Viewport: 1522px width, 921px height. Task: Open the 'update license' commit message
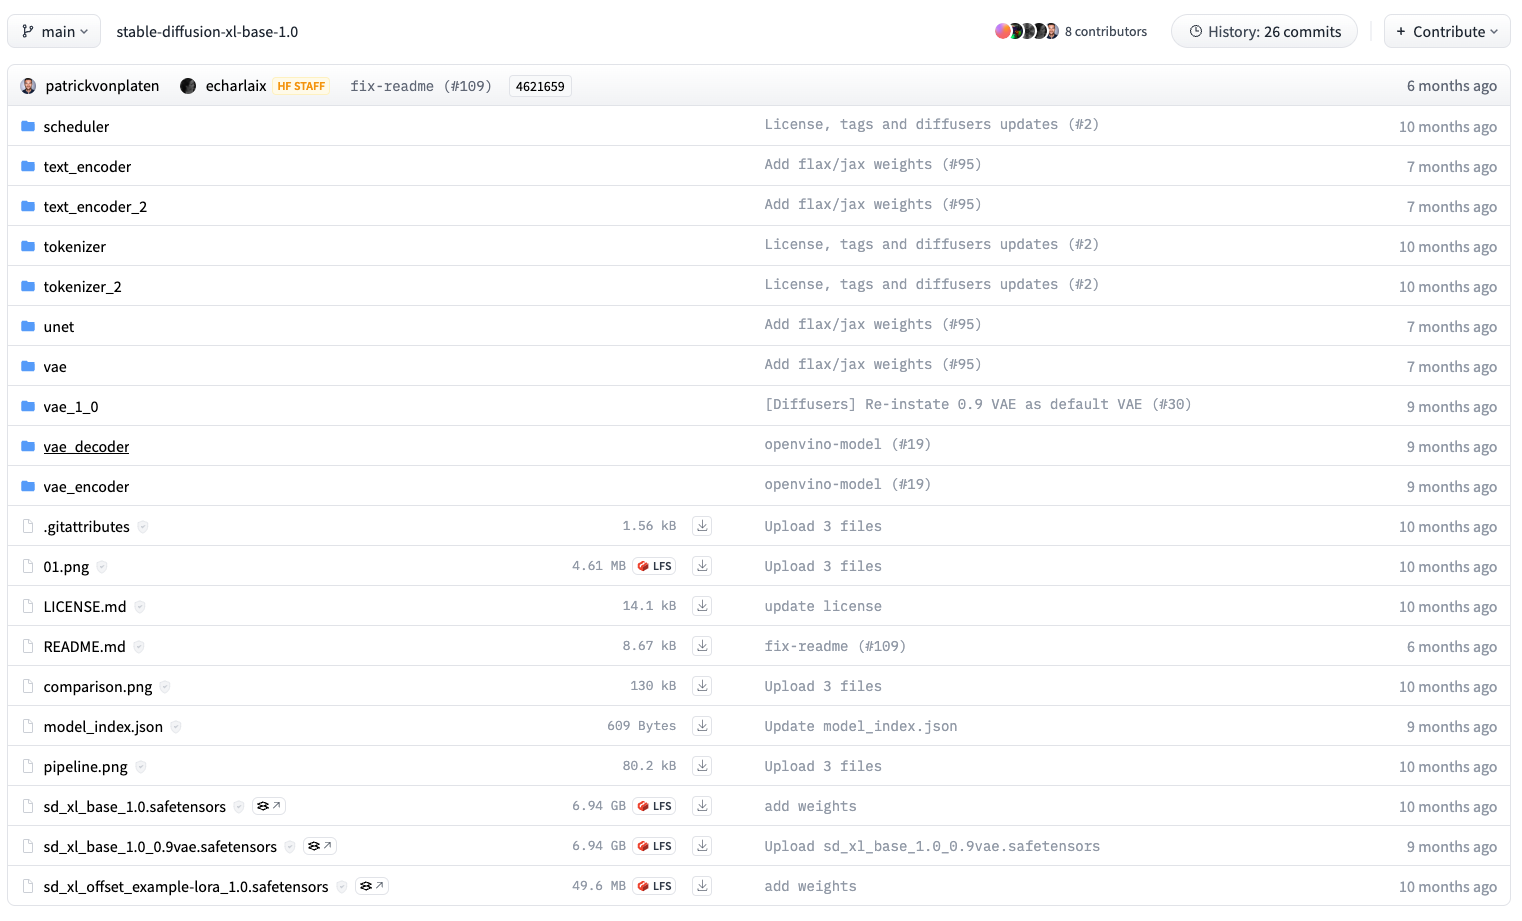pos(822,606)
